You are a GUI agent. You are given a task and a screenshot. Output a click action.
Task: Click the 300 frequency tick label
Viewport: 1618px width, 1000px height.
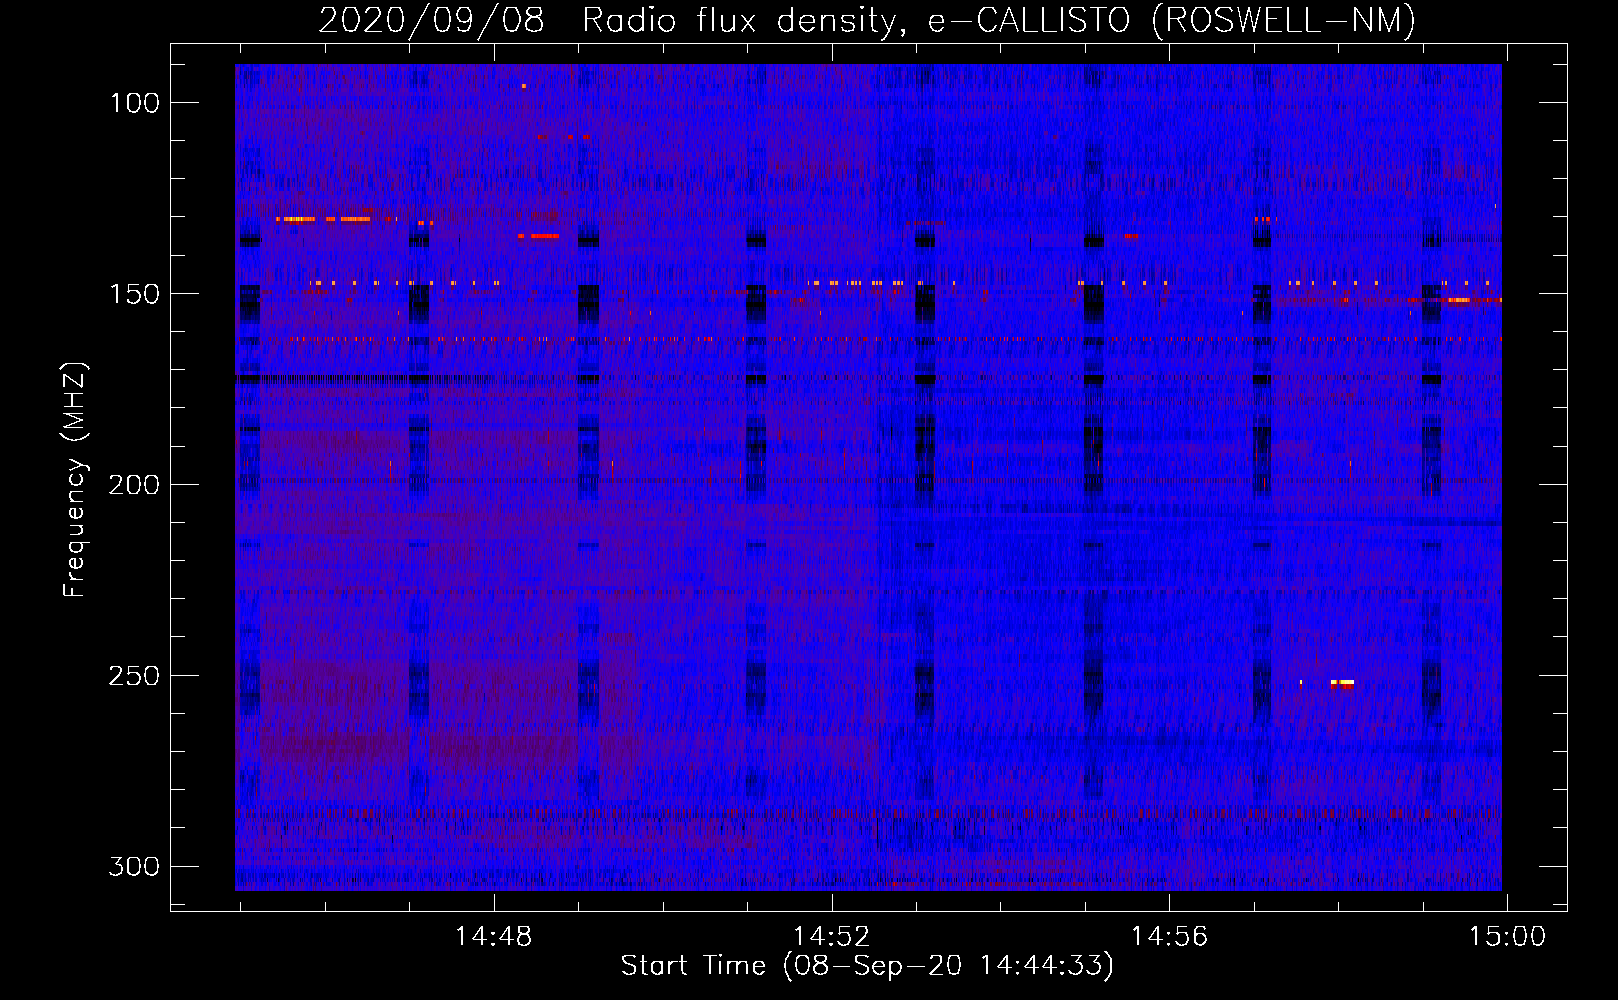tap(135, 866)
